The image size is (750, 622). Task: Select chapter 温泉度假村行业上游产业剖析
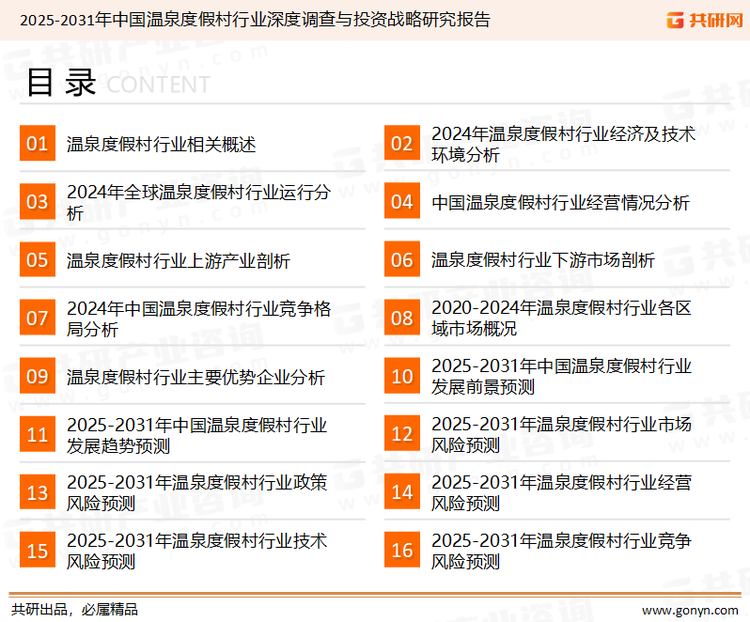tap(178, 261)
